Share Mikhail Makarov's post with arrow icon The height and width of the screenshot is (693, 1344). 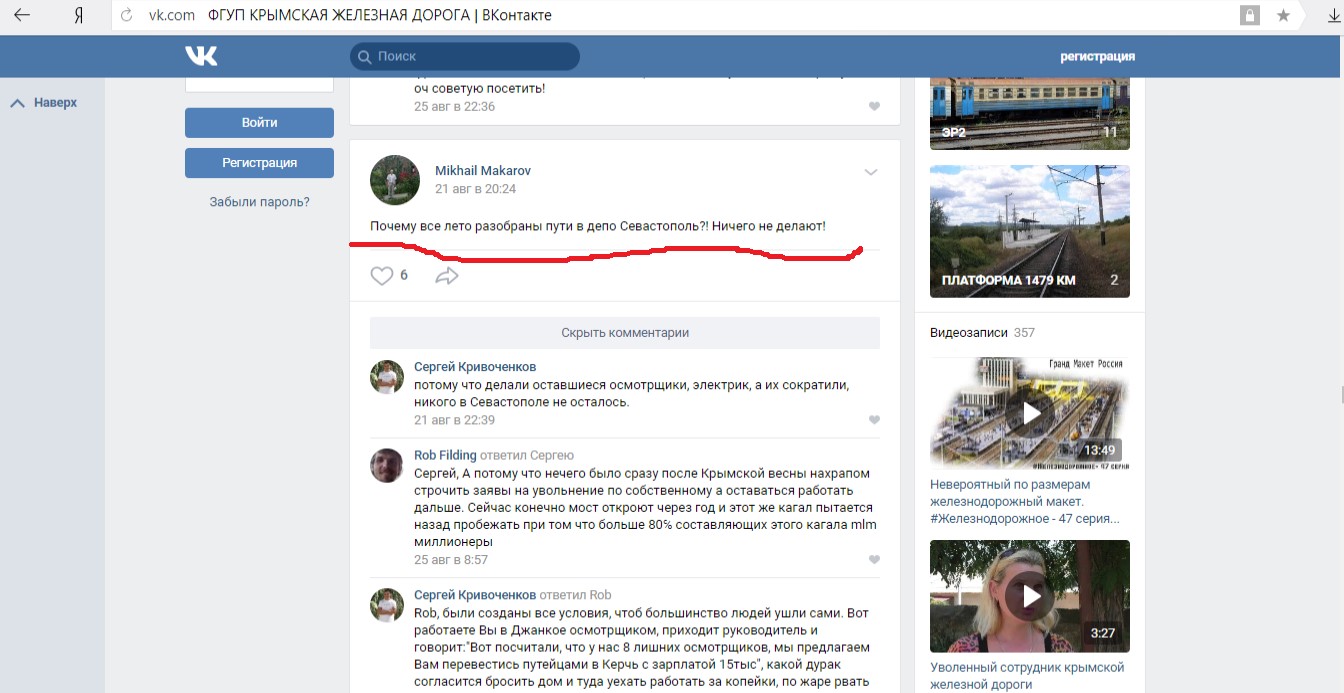pyautogui.click(x=447, y=276)
